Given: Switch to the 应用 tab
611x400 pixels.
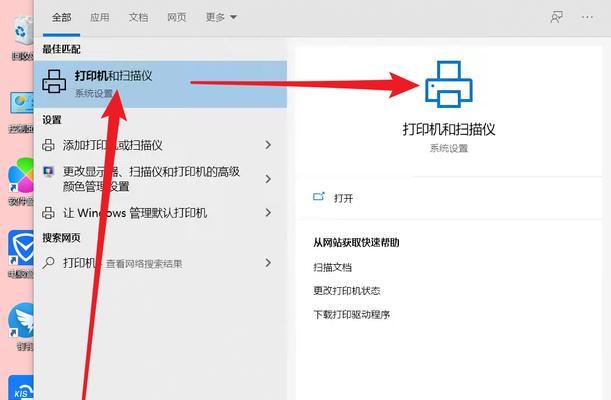Looking at the screenshot, I should pyautogui.click(x=100, y=18).
